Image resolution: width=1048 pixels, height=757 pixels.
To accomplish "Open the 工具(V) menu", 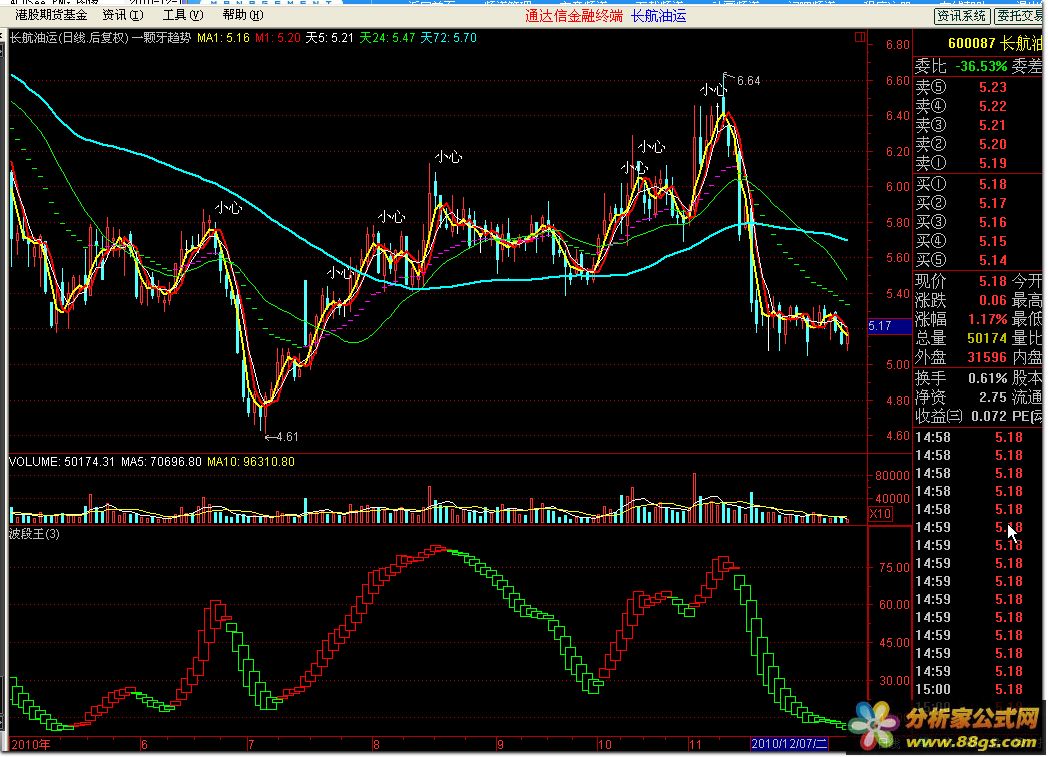I will tap(182, 15).
